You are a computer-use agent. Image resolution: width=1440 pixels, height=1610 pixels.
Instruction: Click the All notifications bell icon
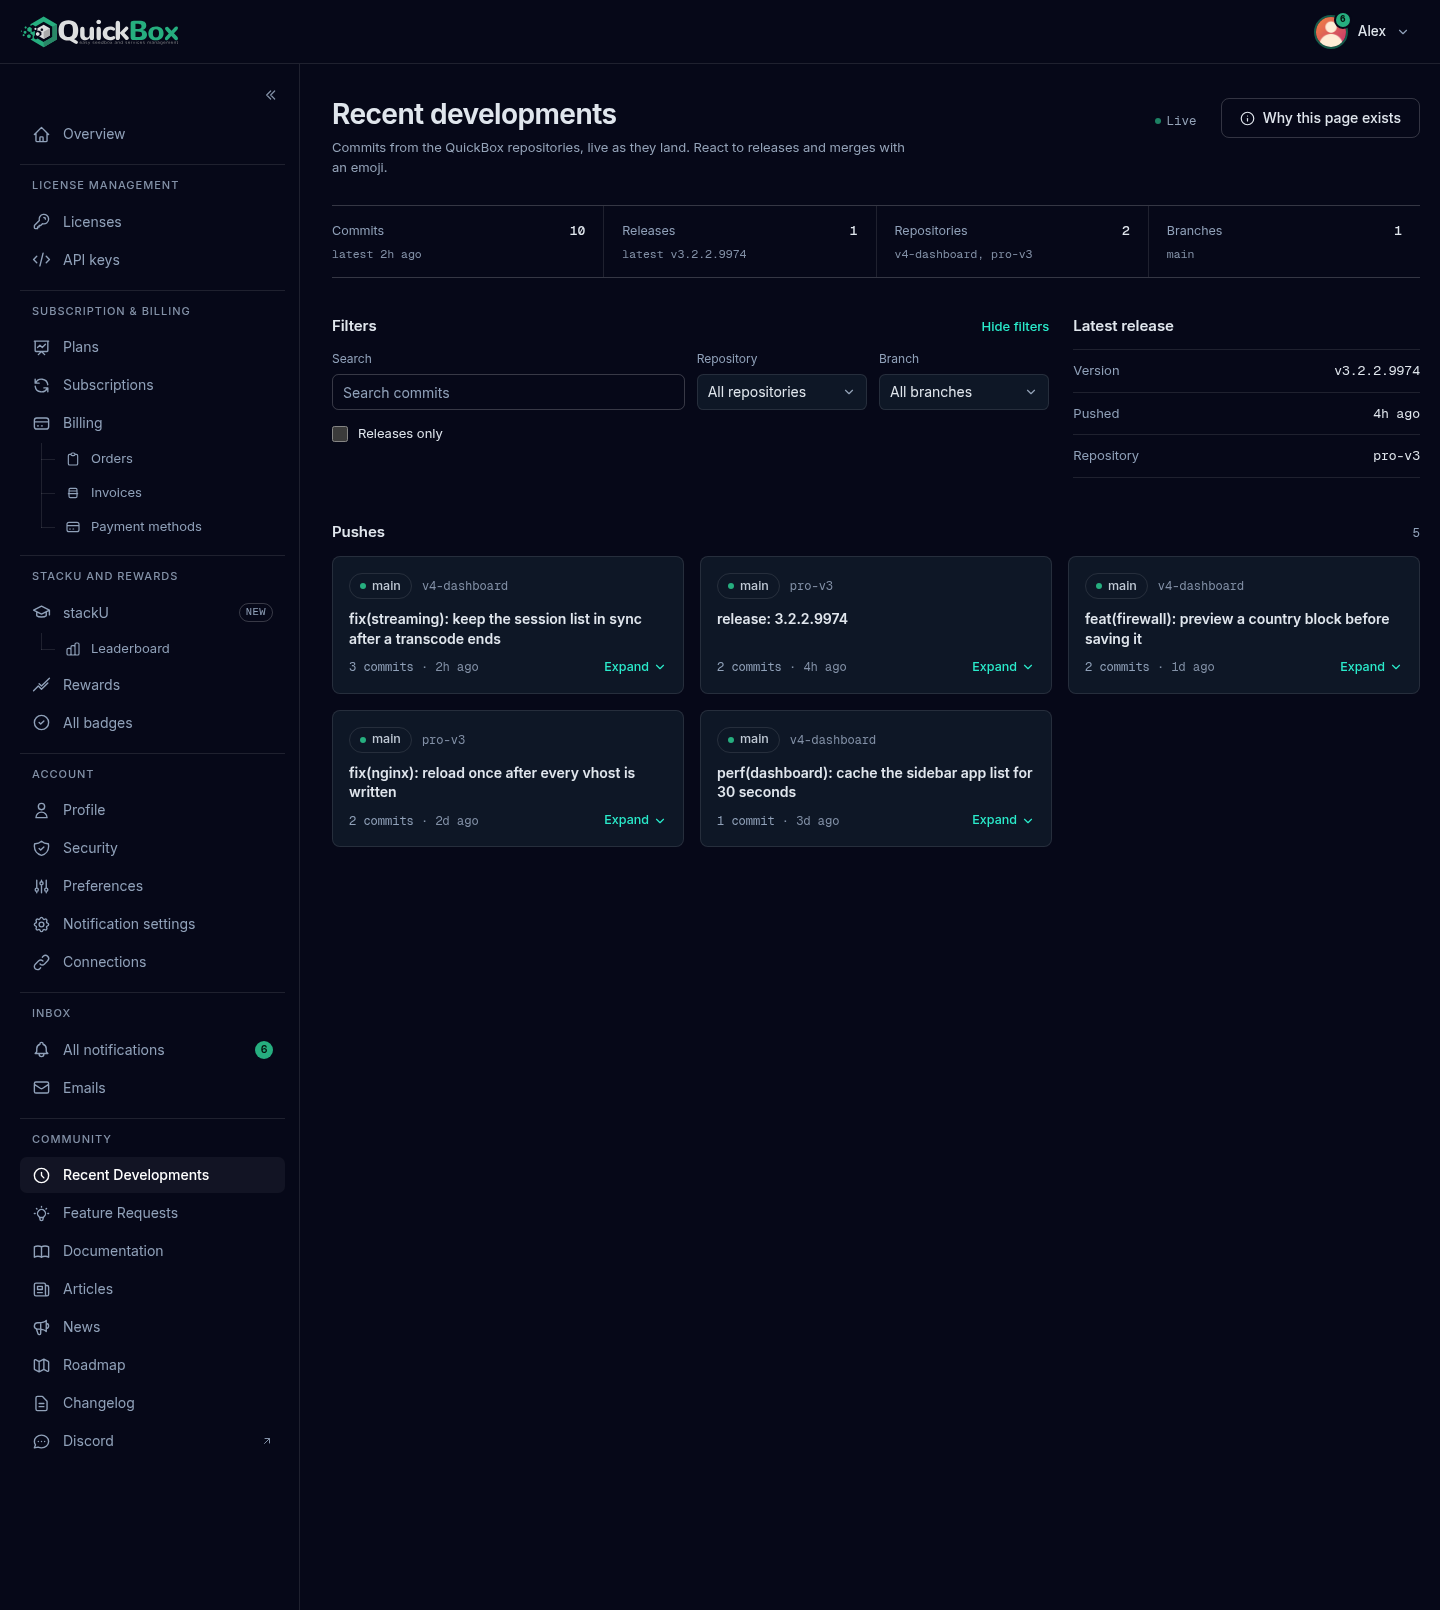41,1050
